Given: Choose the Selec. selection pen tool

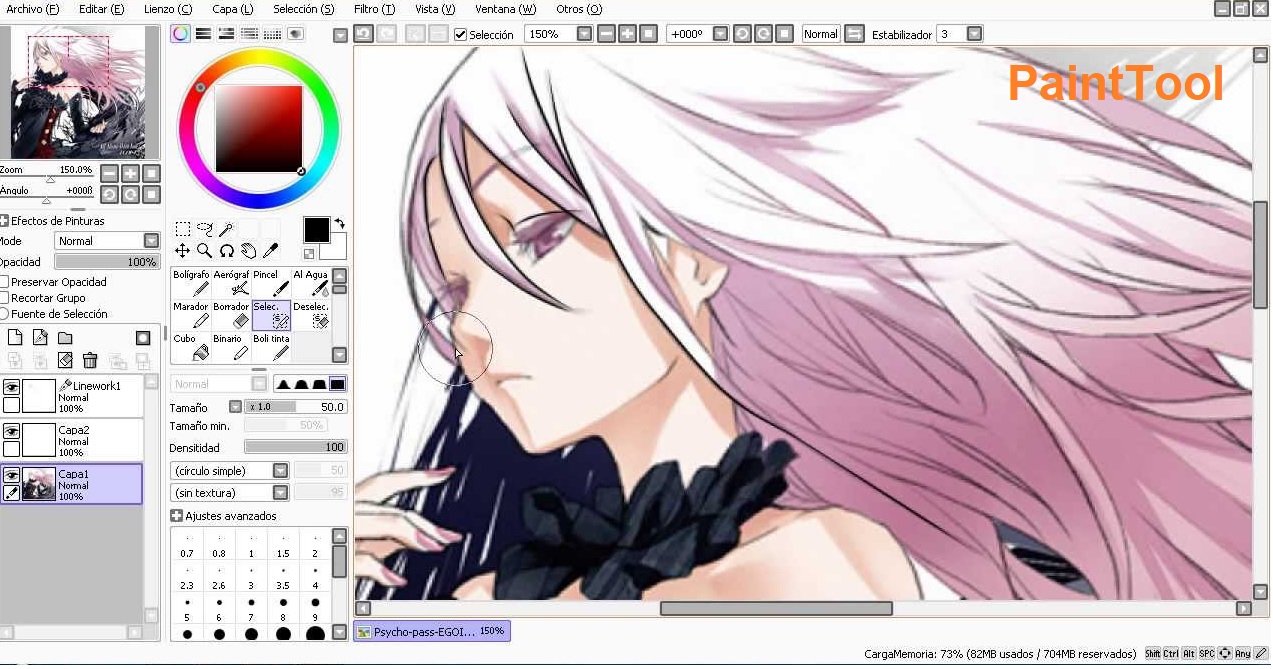Looking at the screenshot, I should click(271, 315).
